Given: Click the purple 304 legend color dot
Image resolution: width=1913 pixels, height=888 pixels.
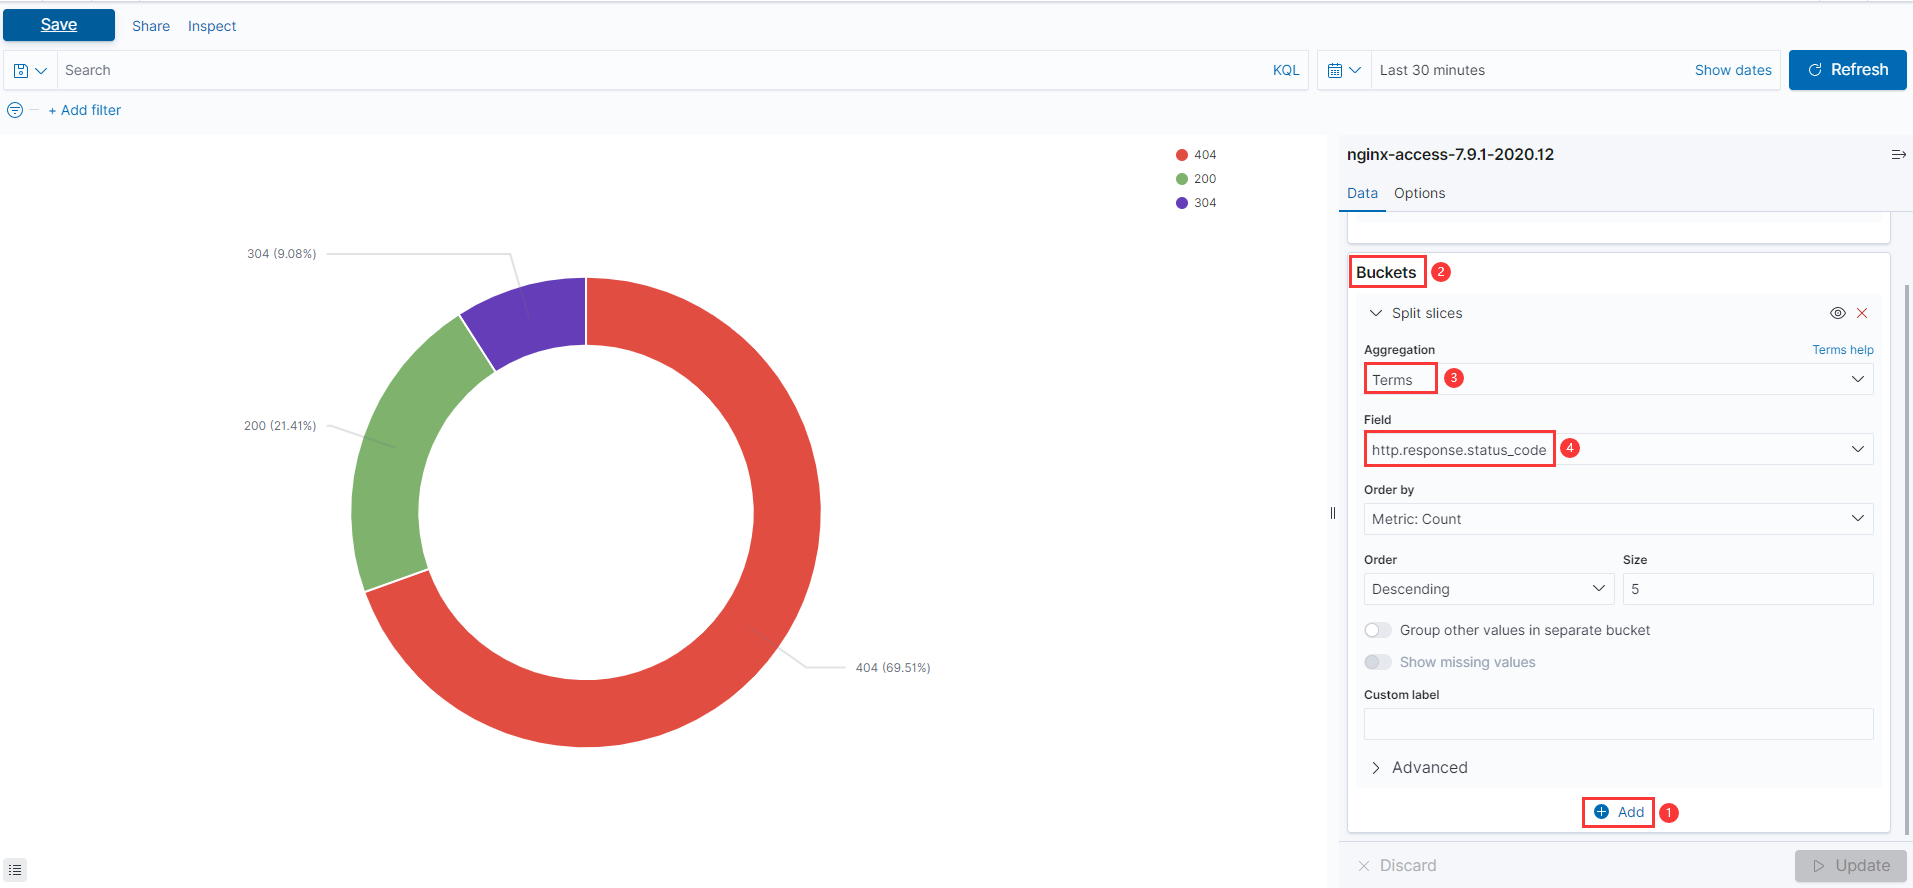Looking at the screenshot, I should click(x=1182, y=203).
